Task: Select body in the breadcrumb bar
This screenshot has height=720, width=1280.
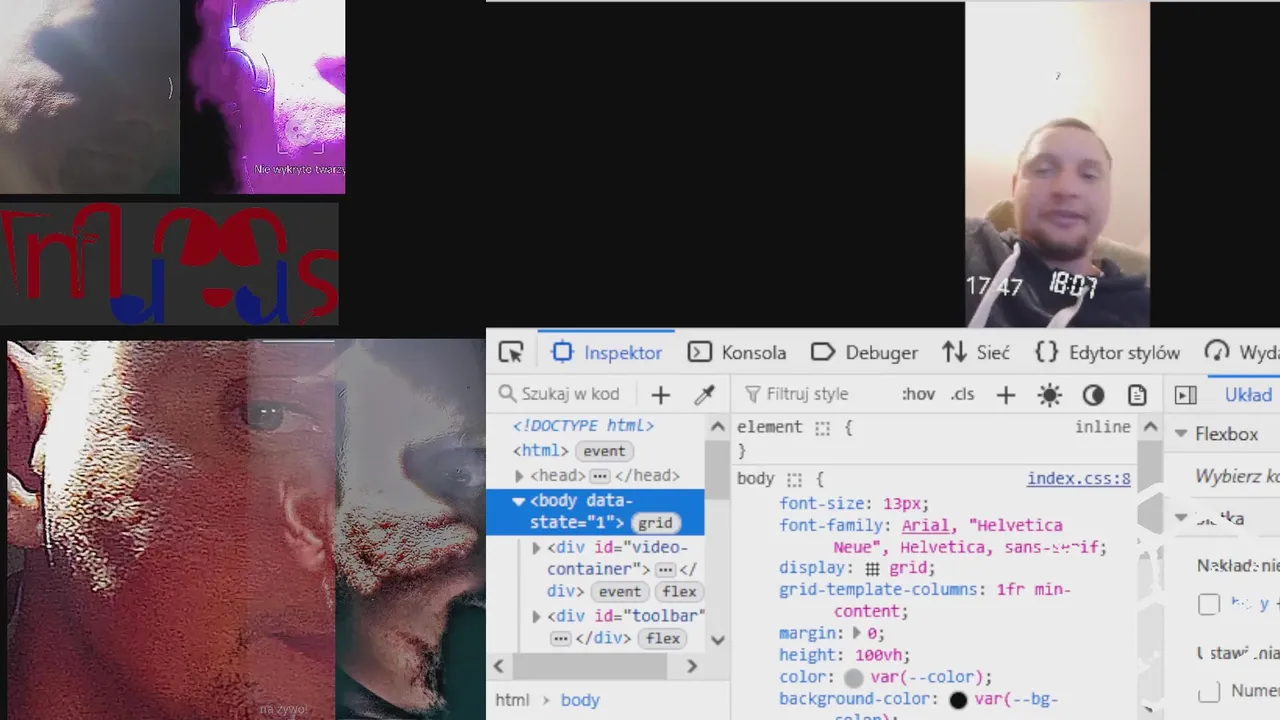Action: pyautogui.click(x=580, y=700)
